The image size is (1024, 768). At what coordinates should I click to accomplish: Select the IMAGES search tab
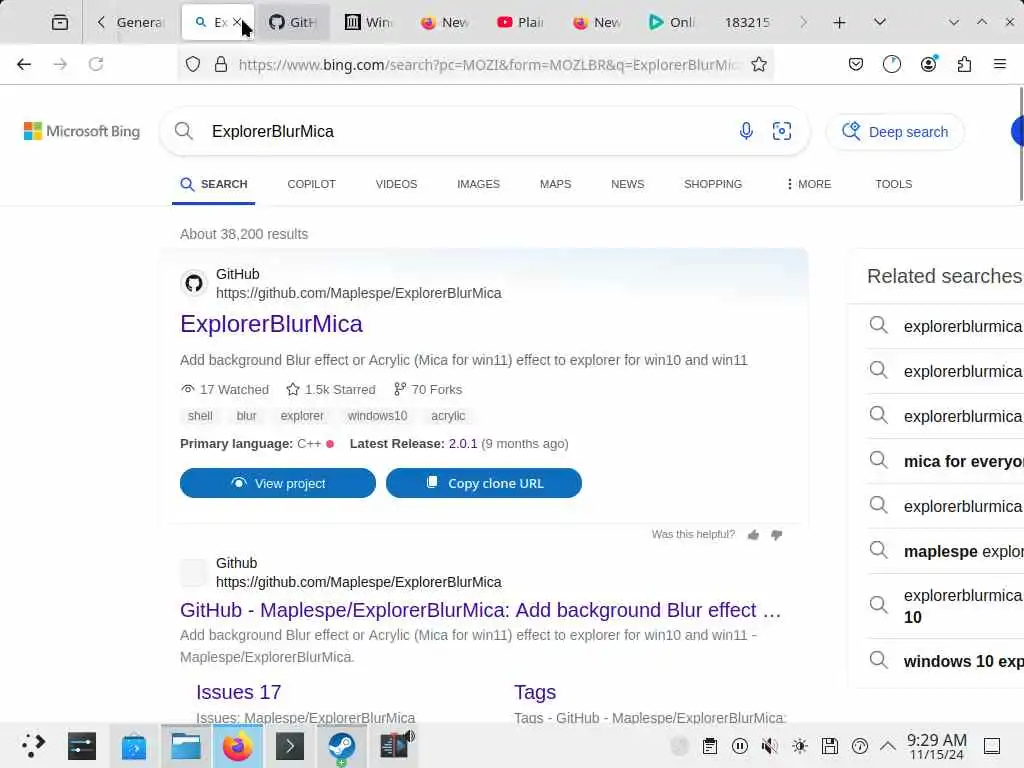point(479,184)
